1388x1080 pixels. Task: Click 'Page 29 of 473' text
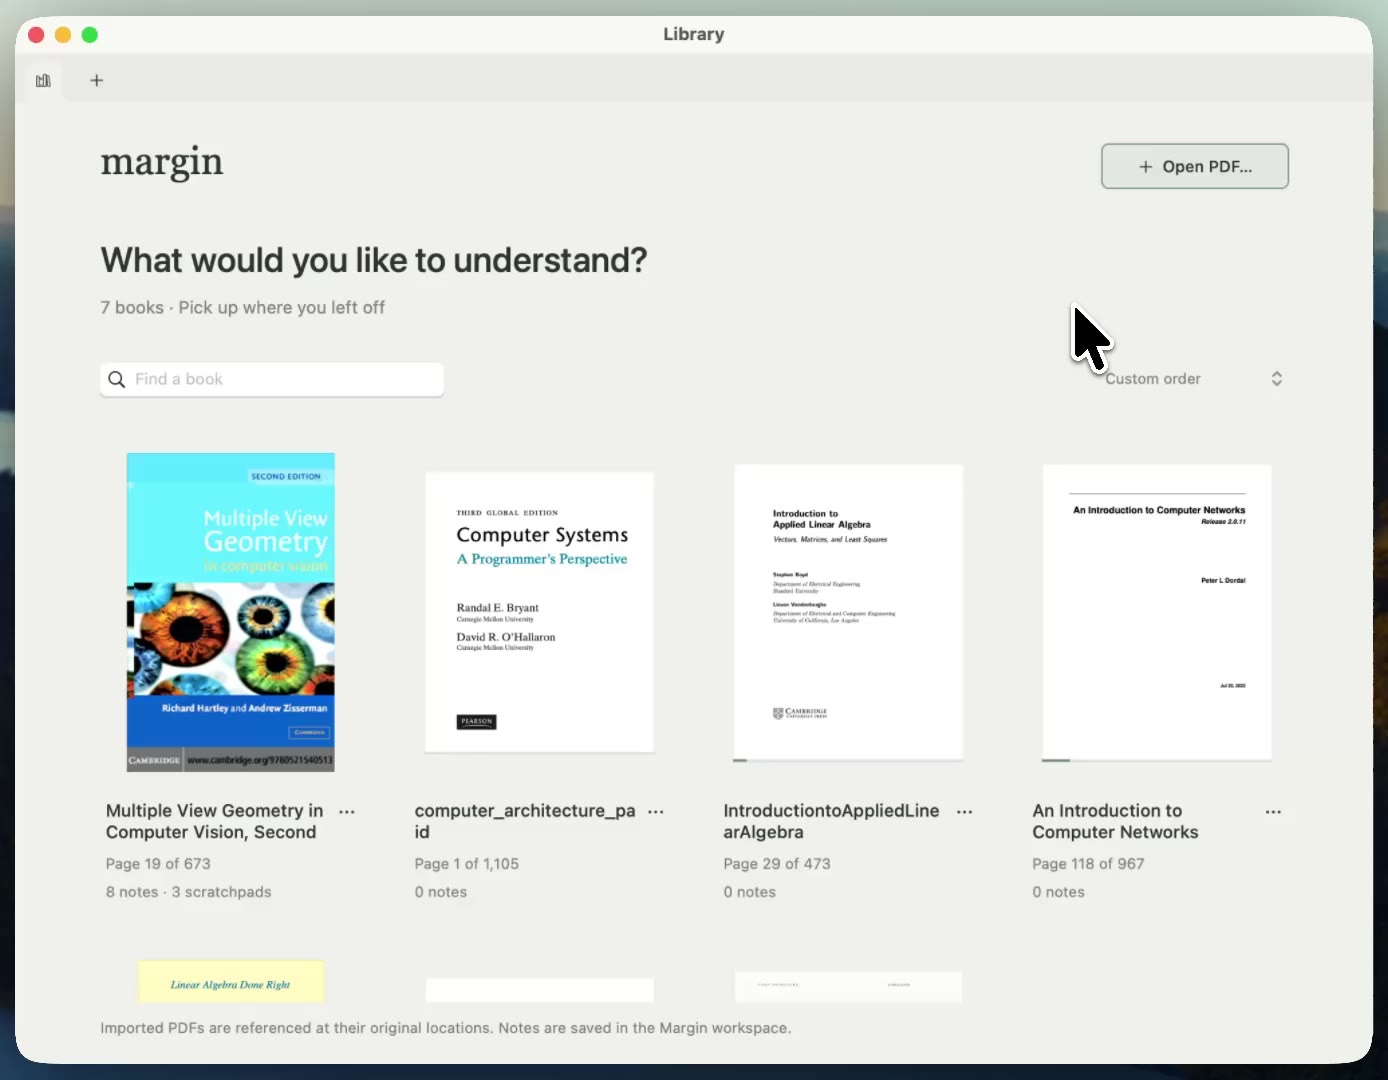point(777,864)
